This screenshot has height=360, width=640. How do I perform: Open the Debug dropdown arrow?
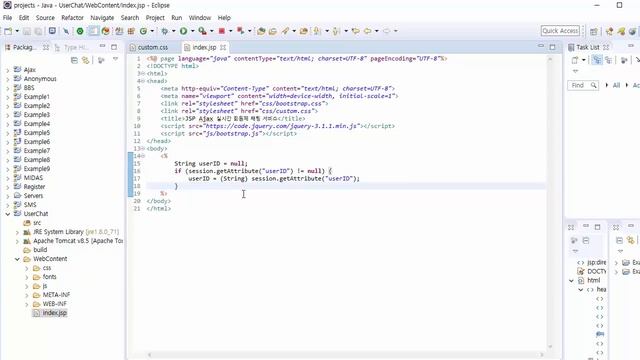173,31
